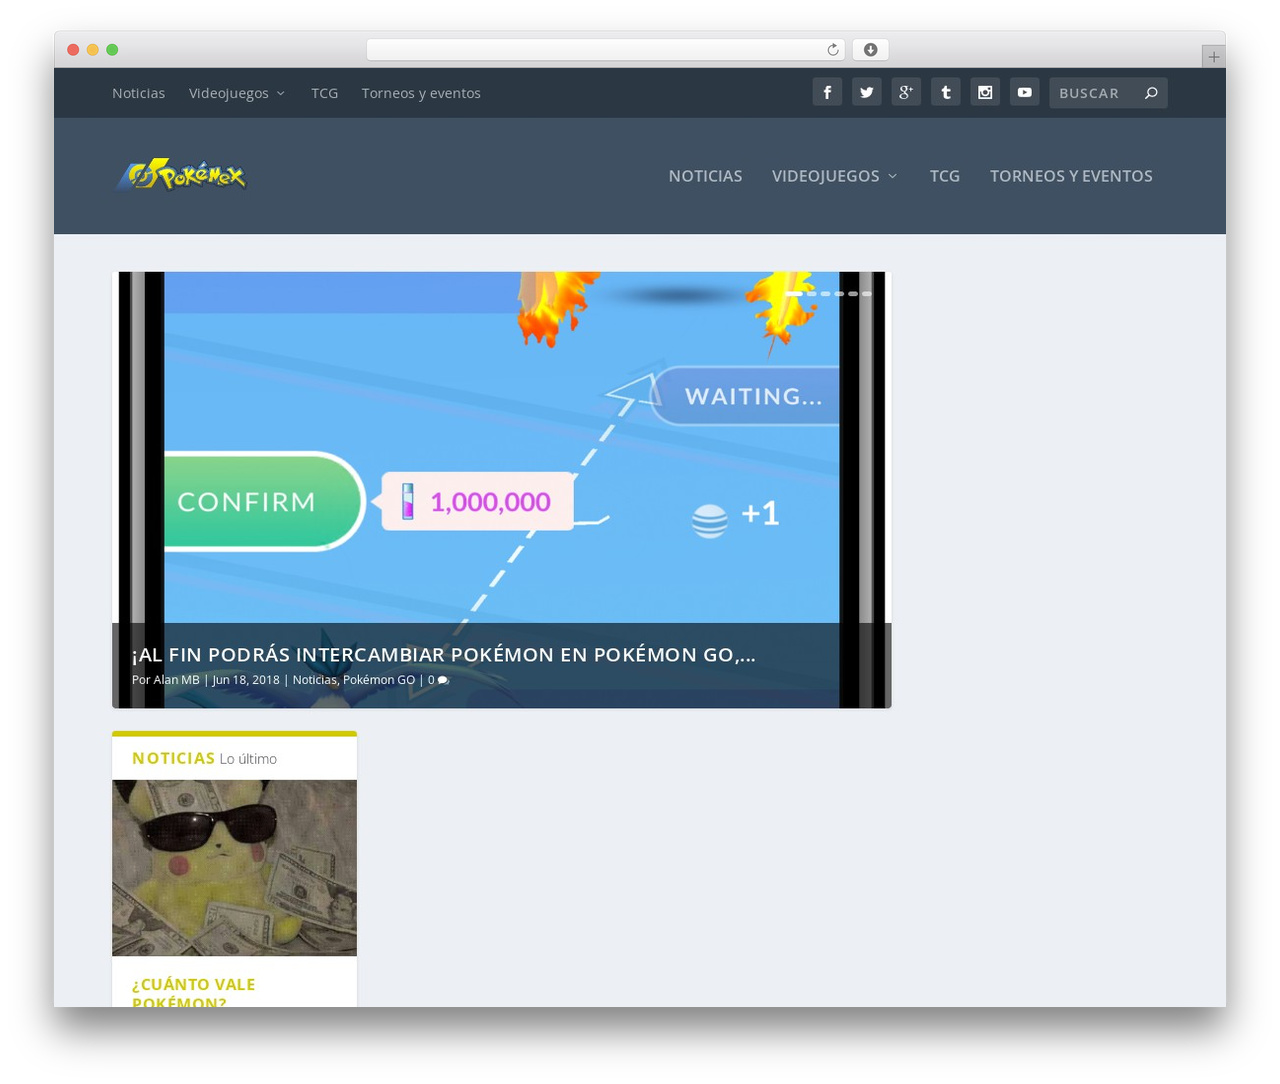The image size is (1280, 1084).
Task: Open the Pokémon GO trading headline
Action: (x=443, y=655)
